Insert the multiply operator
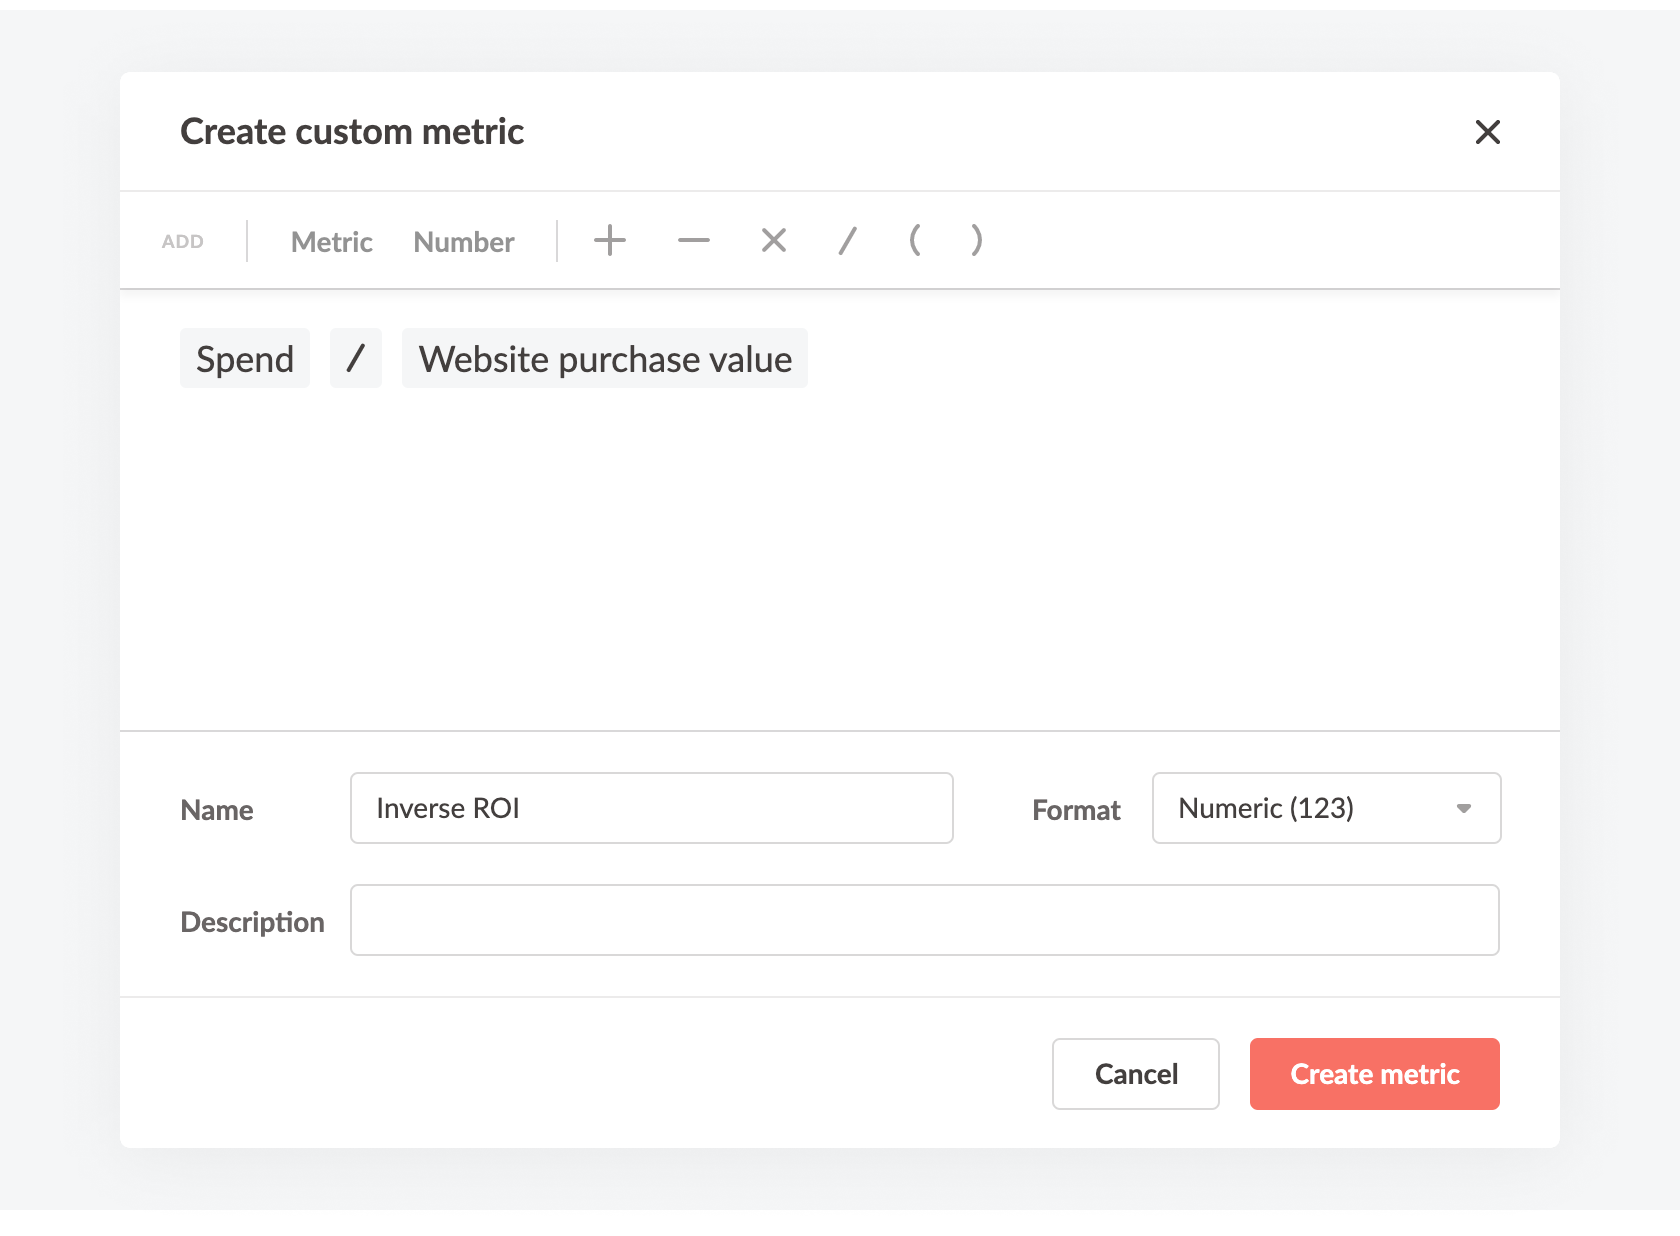Viewport: 1680px width, 1236px height. pos(774,241)
